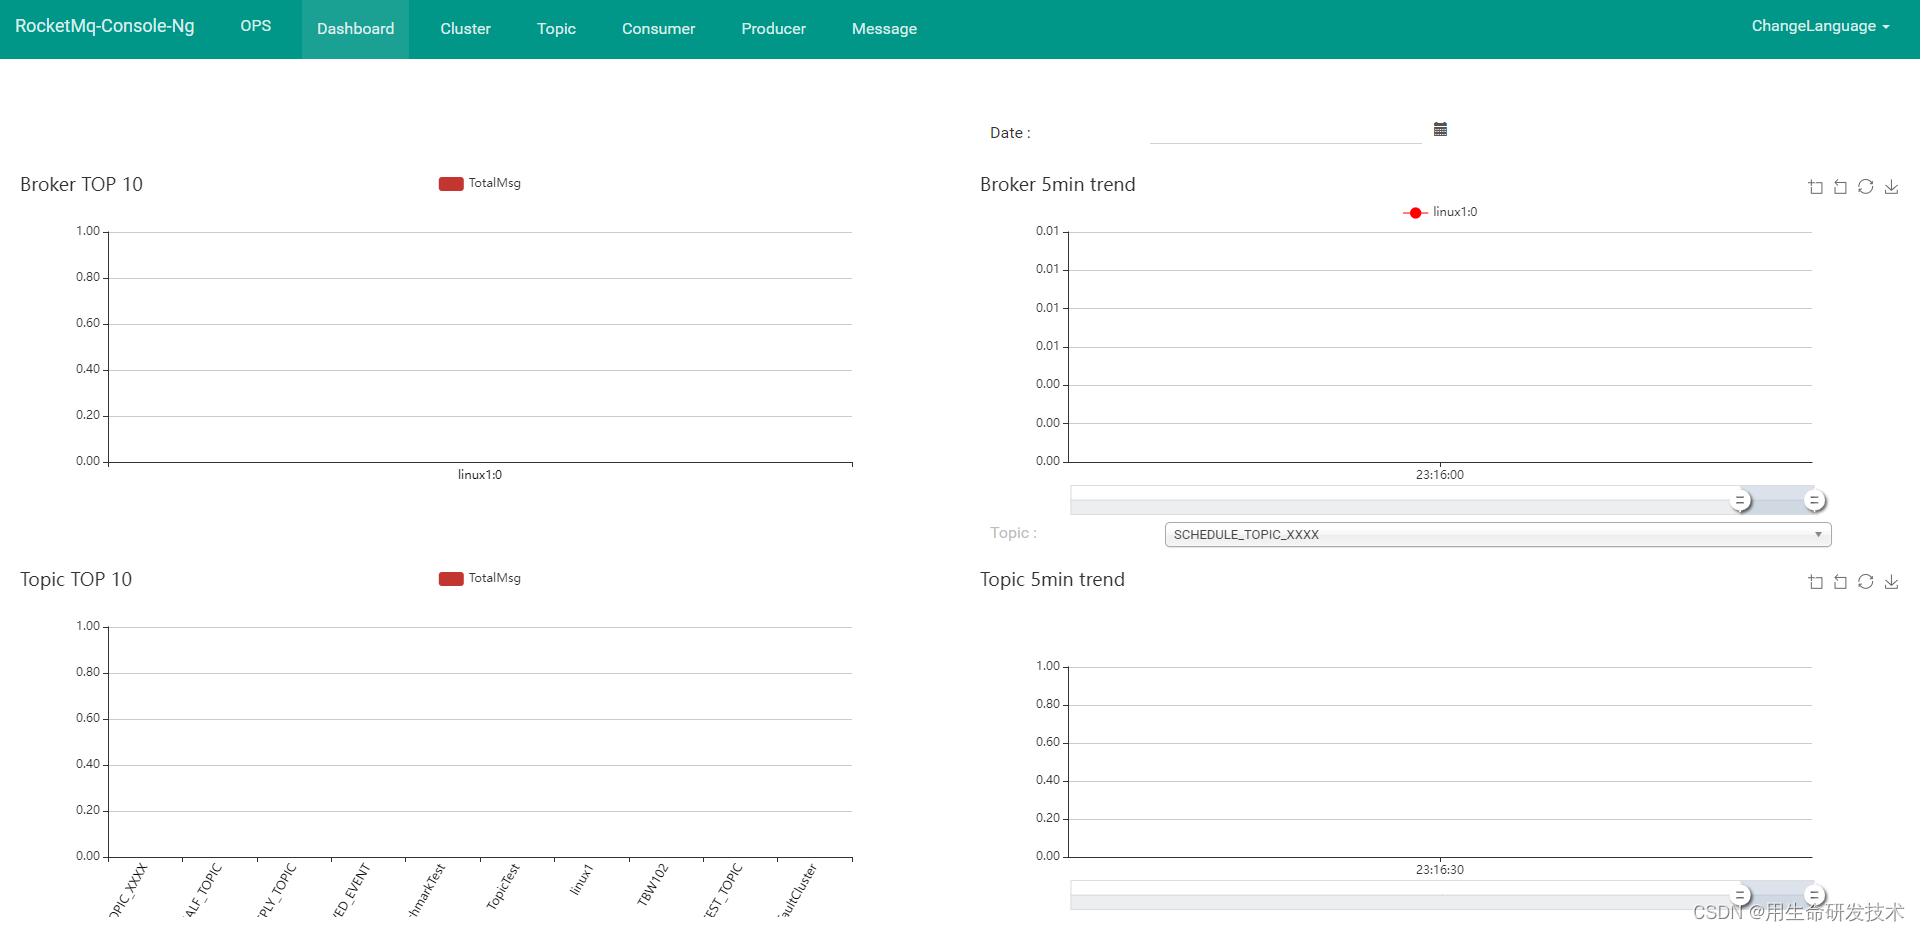Click right zoom handle of Broker trend slider
This screenshot has width=1920, height=931.
tap(1815, 500)
